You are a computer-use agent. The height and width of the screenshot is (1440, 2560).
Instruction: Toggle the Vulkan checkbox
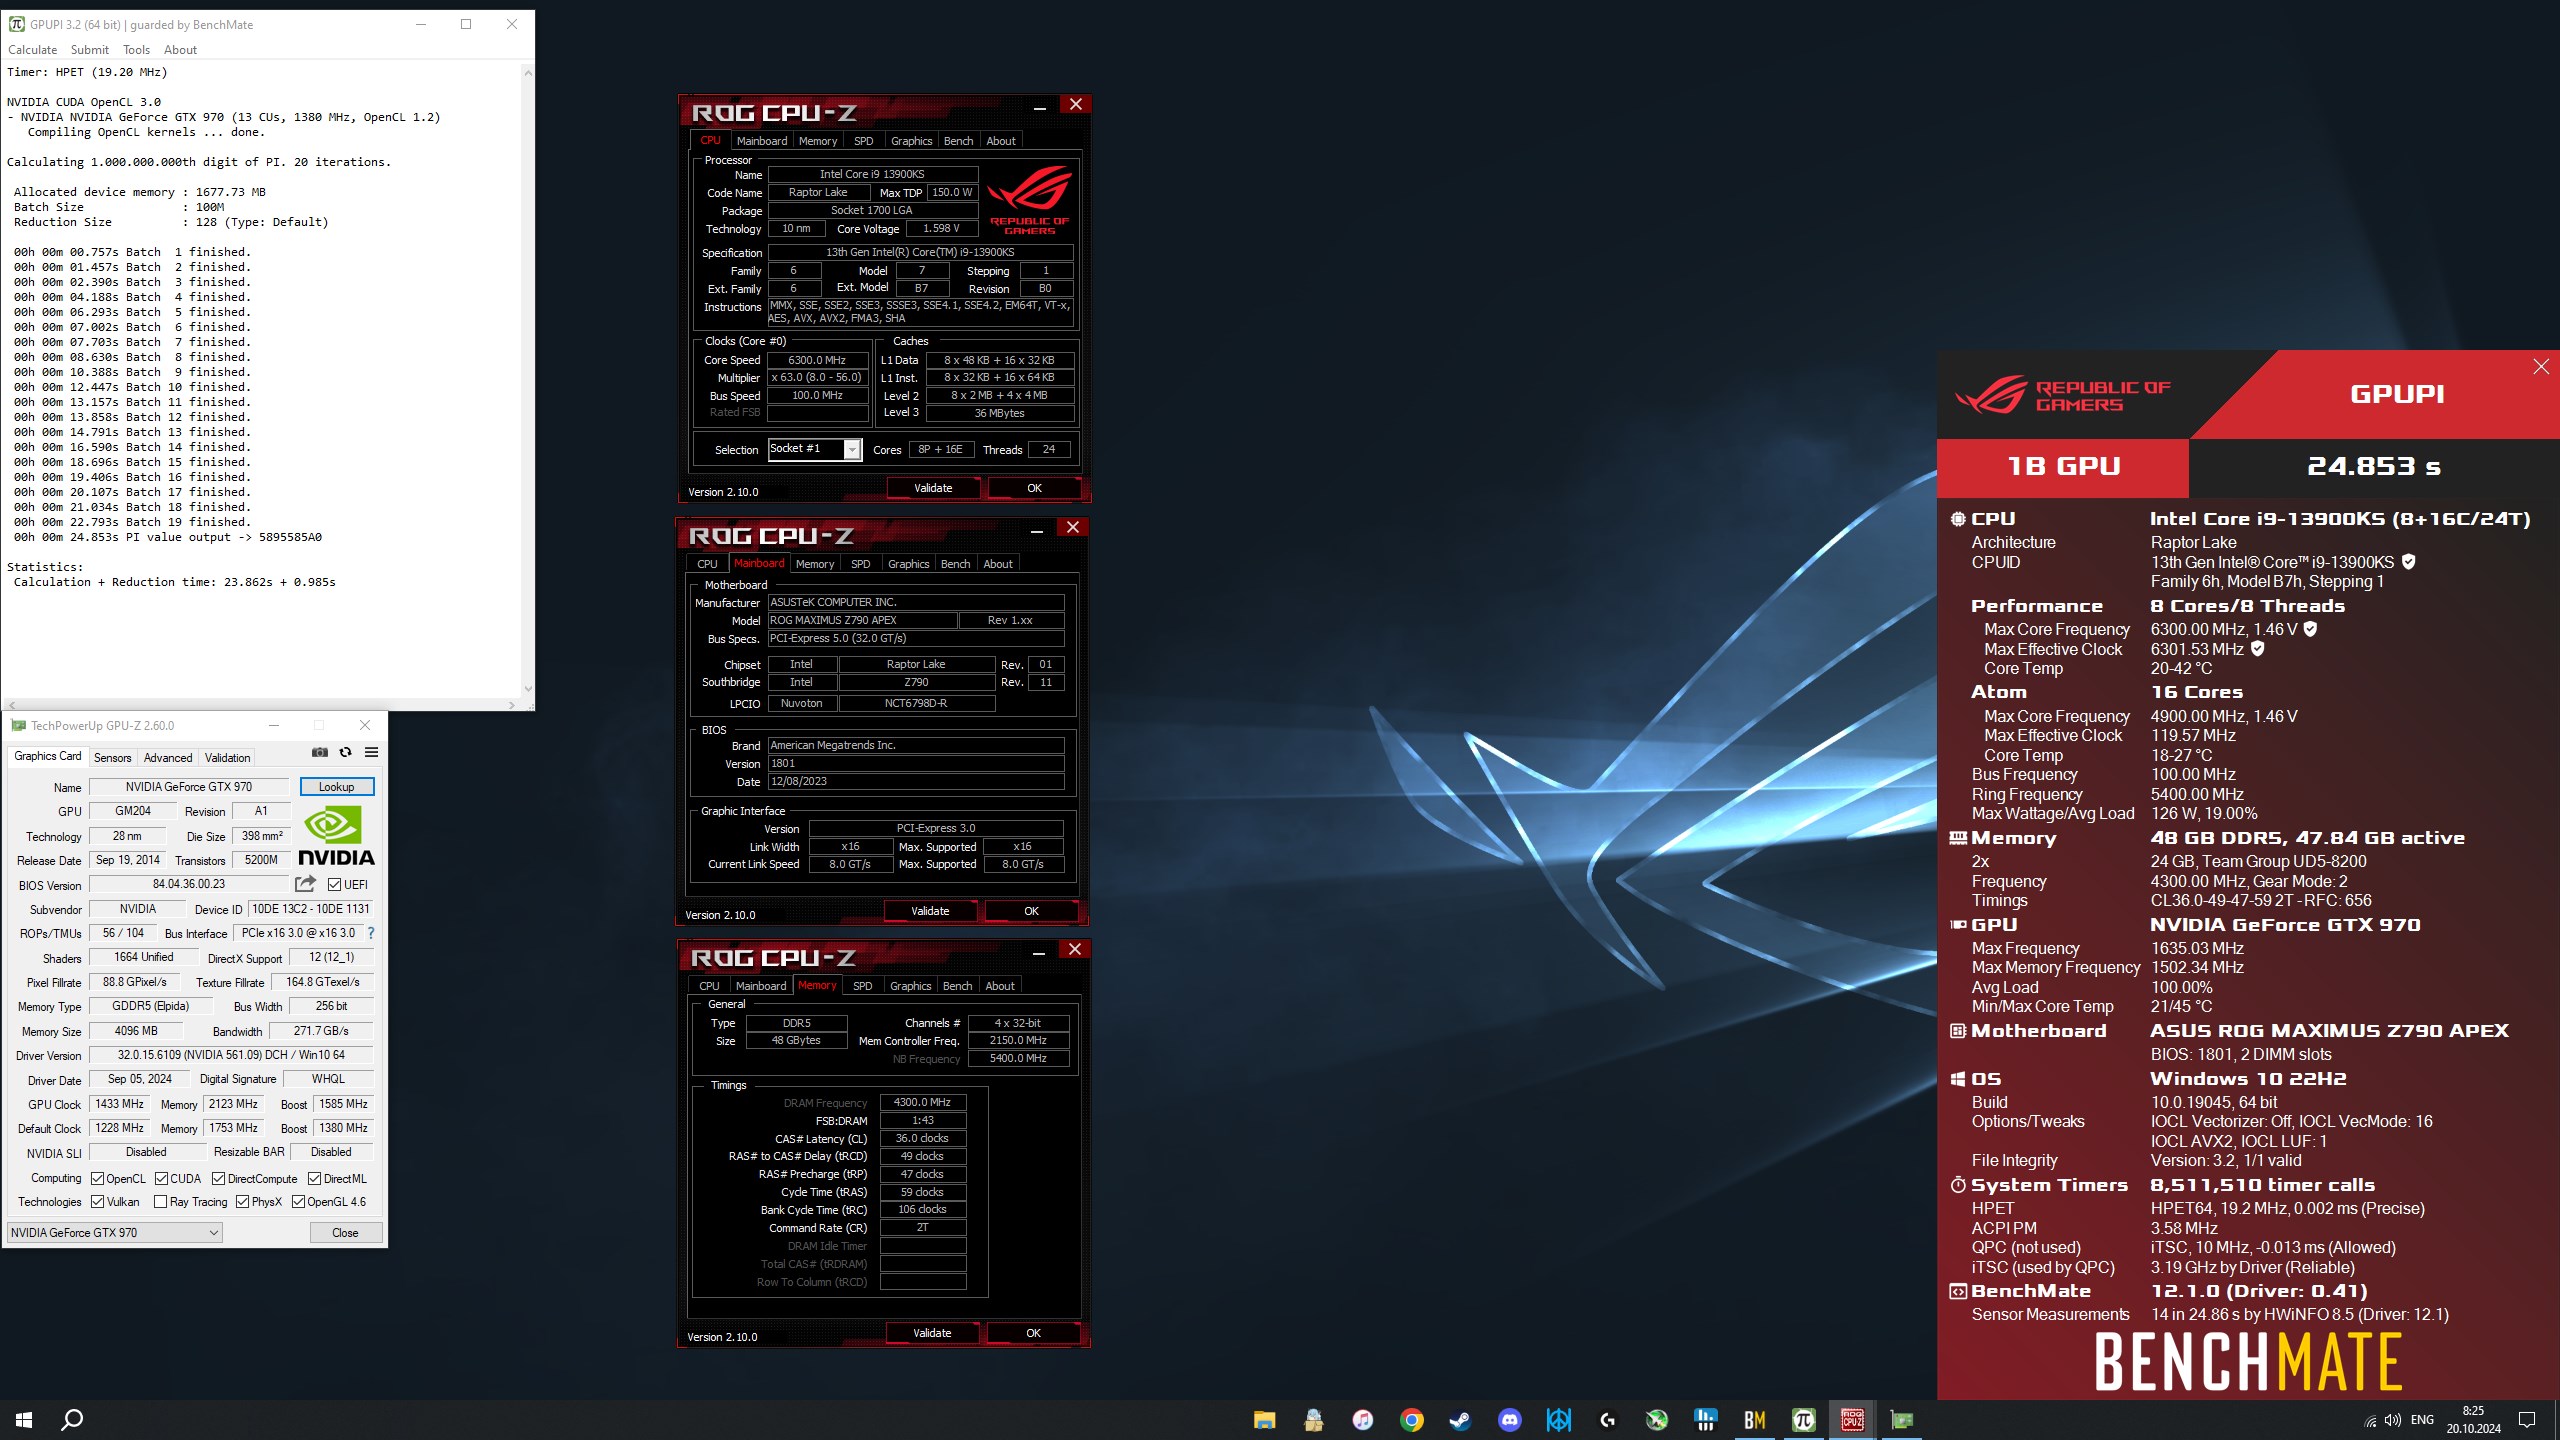point(98,1201)
